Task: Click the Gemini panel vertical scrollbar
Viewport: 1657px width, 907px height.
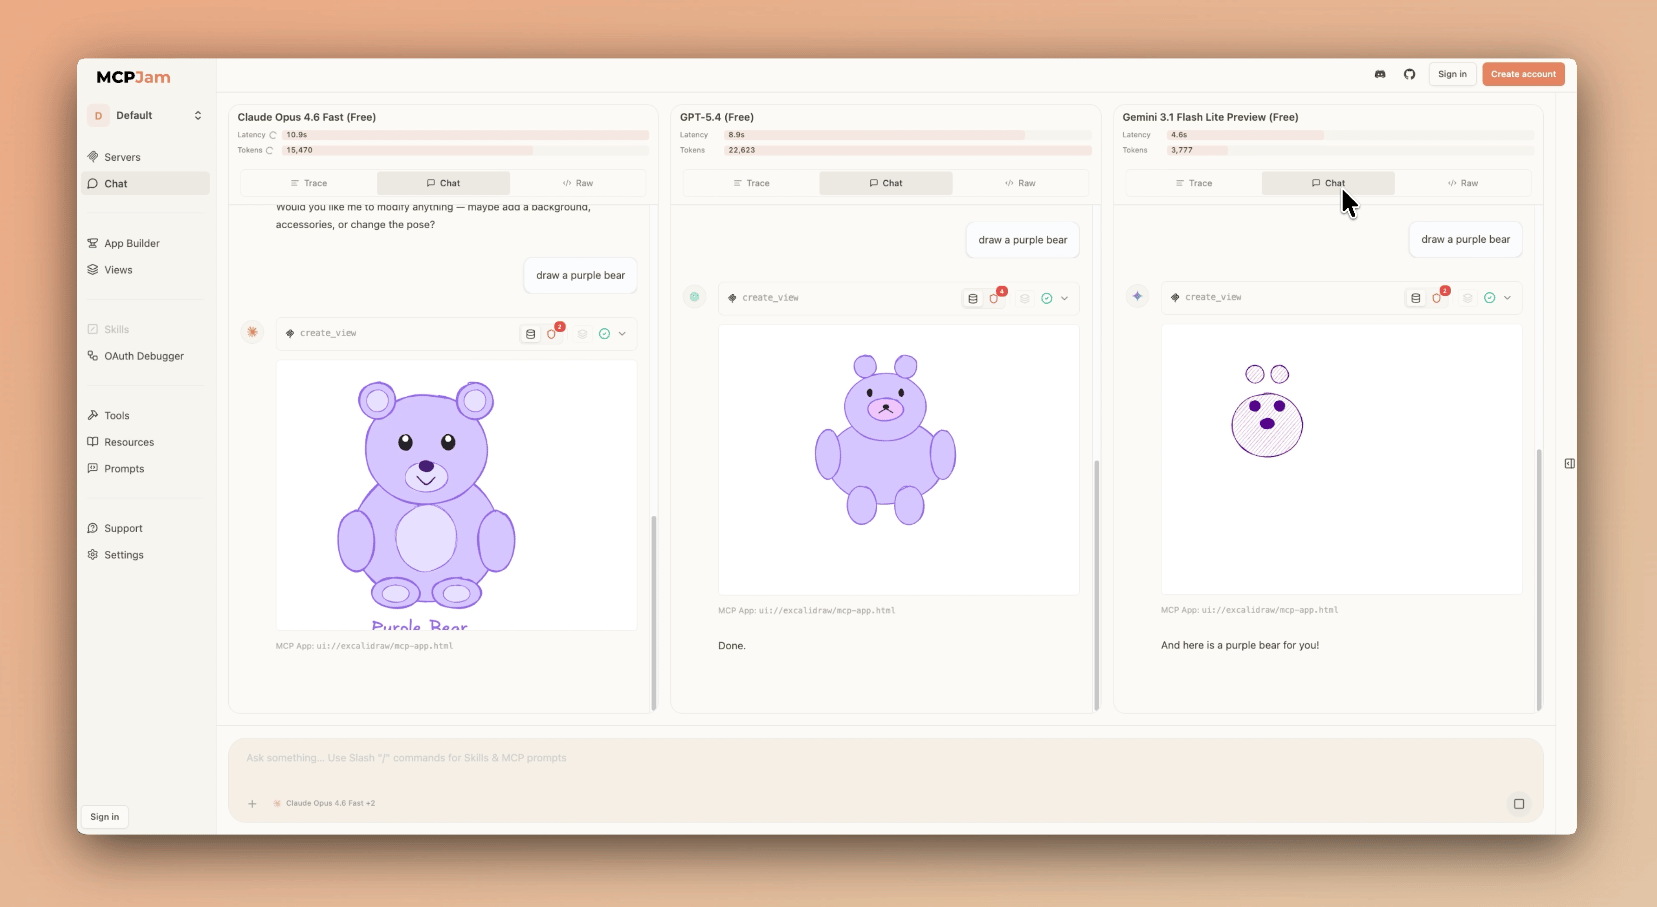Action: point(1539,580)
